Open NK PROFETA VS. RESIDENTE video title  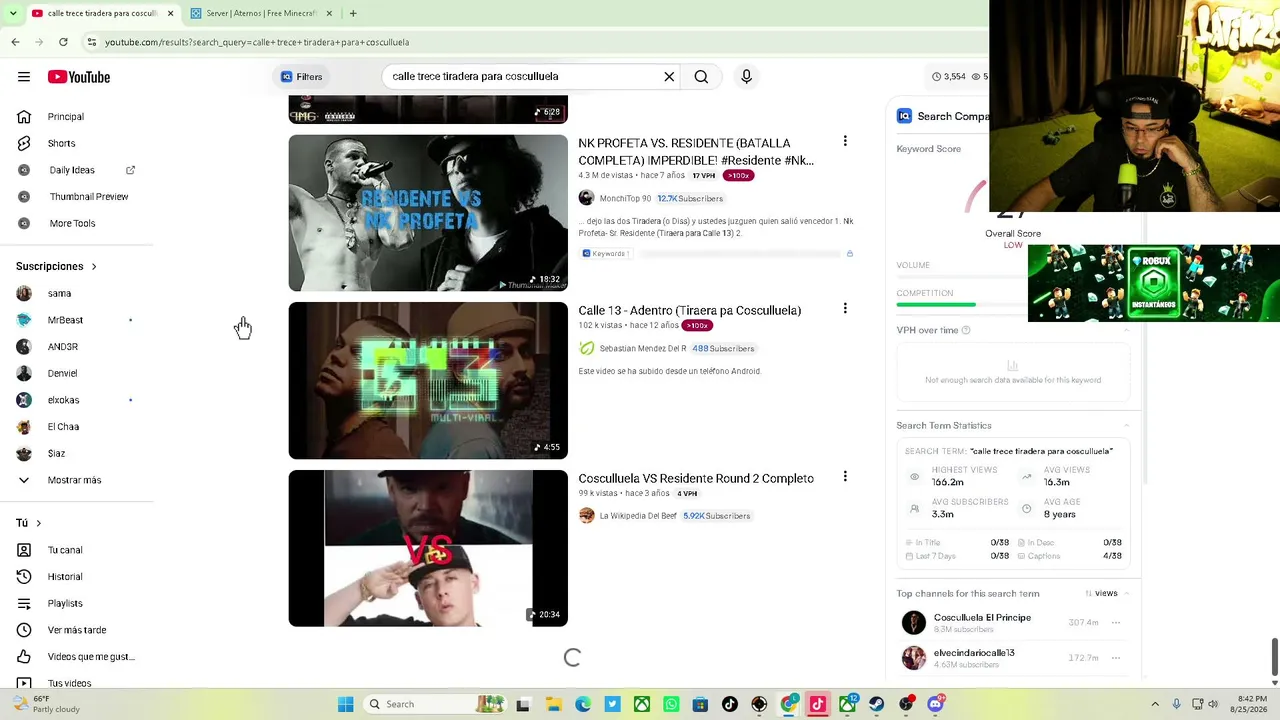[696, 151]
